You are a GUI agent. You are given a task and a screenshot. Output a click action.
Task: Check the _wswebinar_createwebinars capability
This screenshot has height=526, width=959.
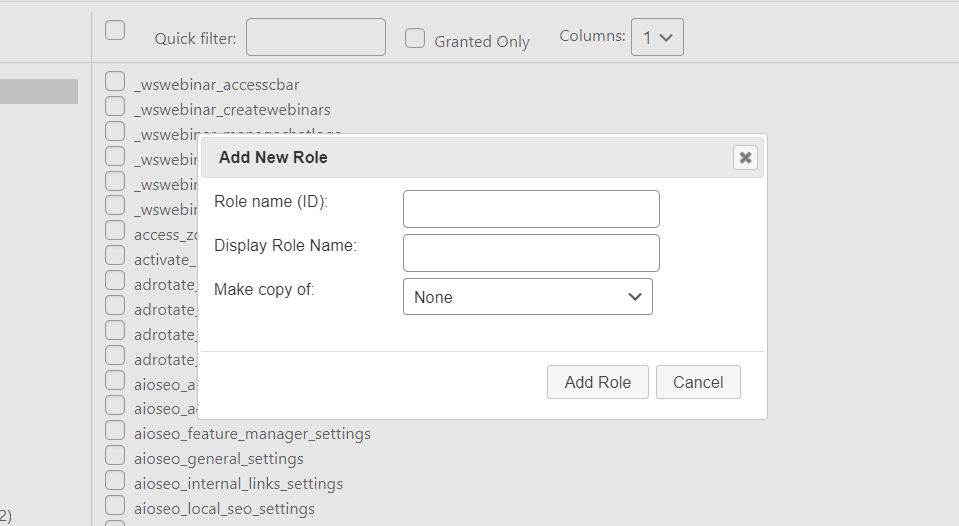pos(115,107)
